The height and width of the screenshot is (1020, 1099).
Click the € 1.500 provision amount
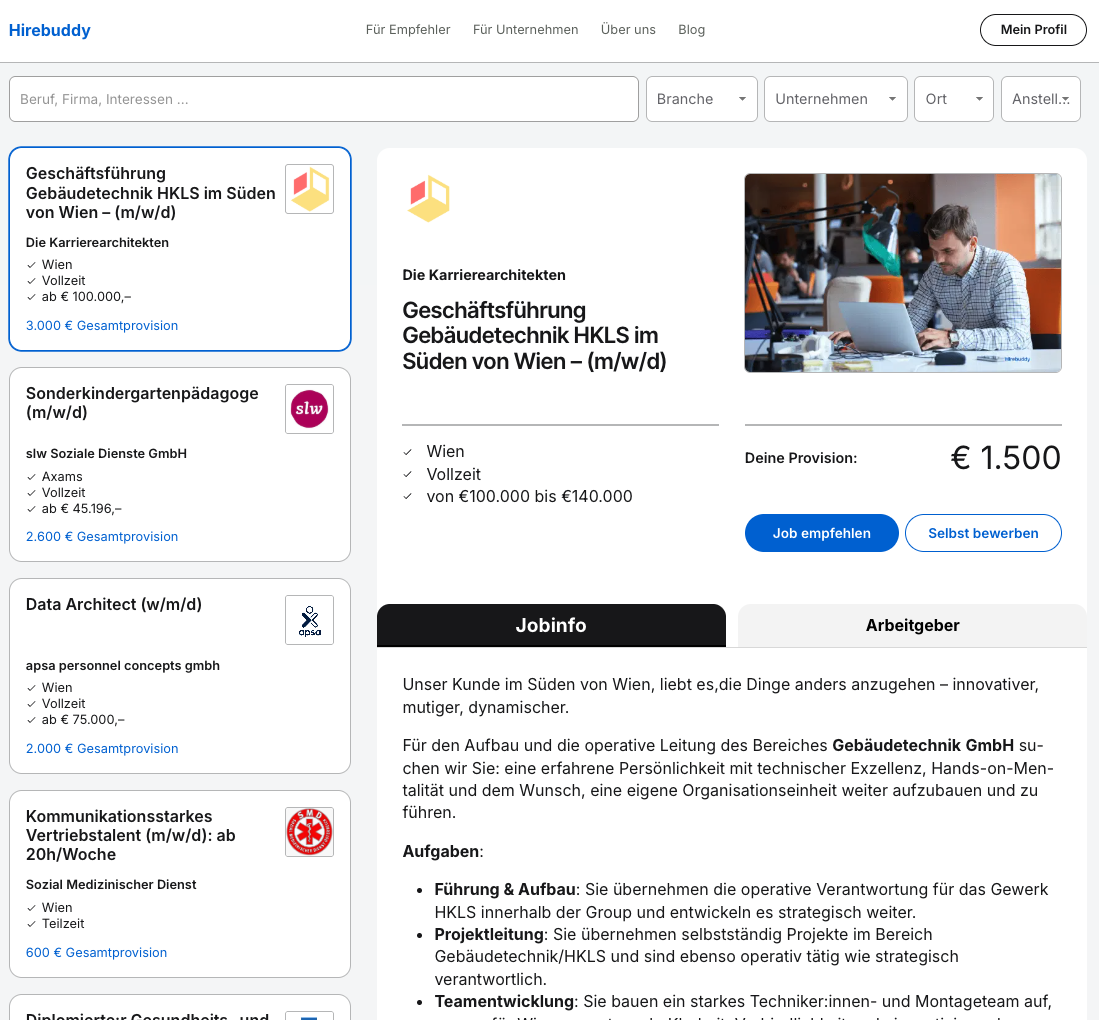click(x=1006, y=458)
